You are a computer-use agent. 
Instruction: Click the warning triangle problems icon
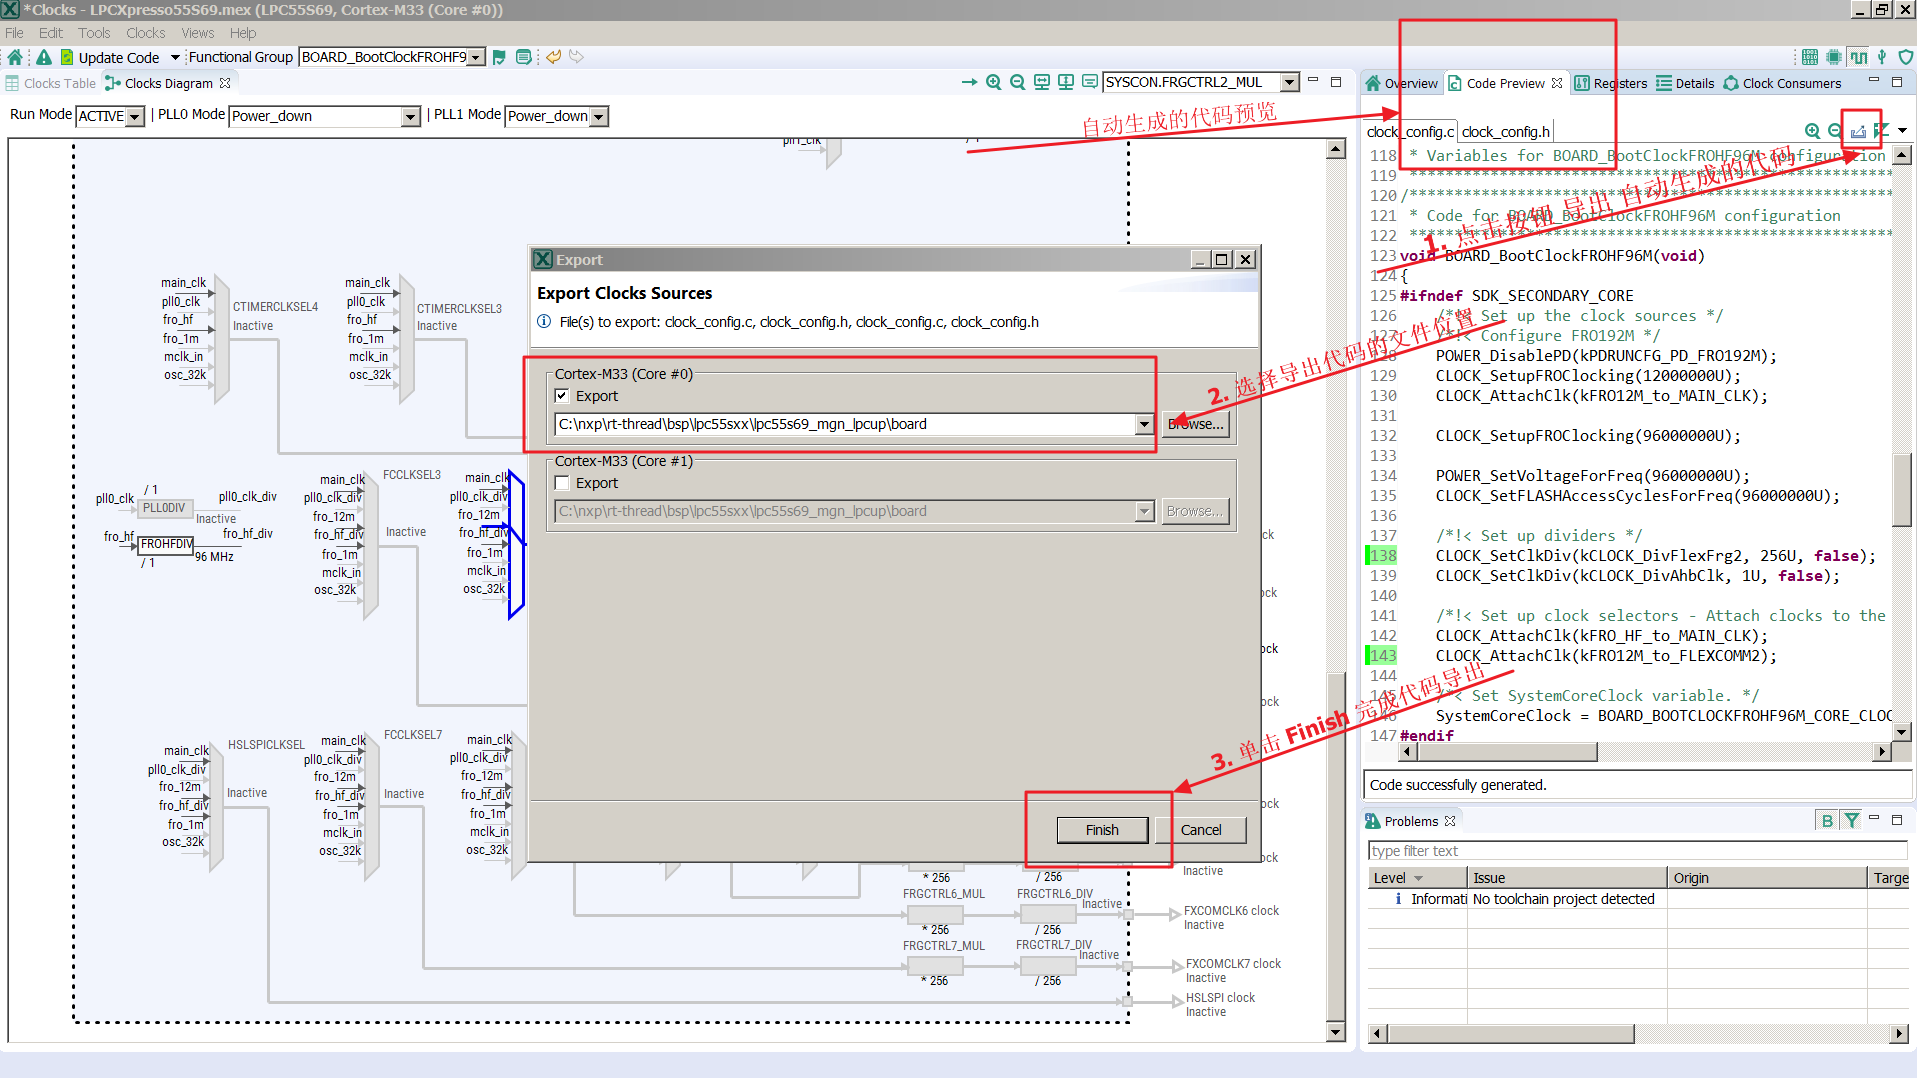44,57
